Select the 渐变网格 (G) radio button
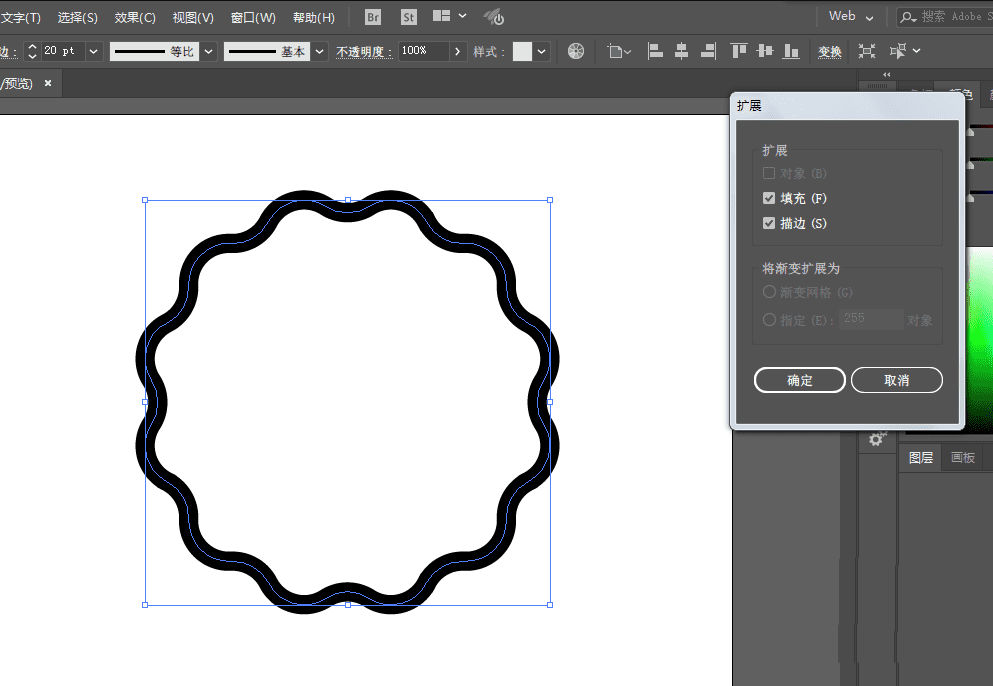This screenshot has height=686, width=993. click(769, 292)
